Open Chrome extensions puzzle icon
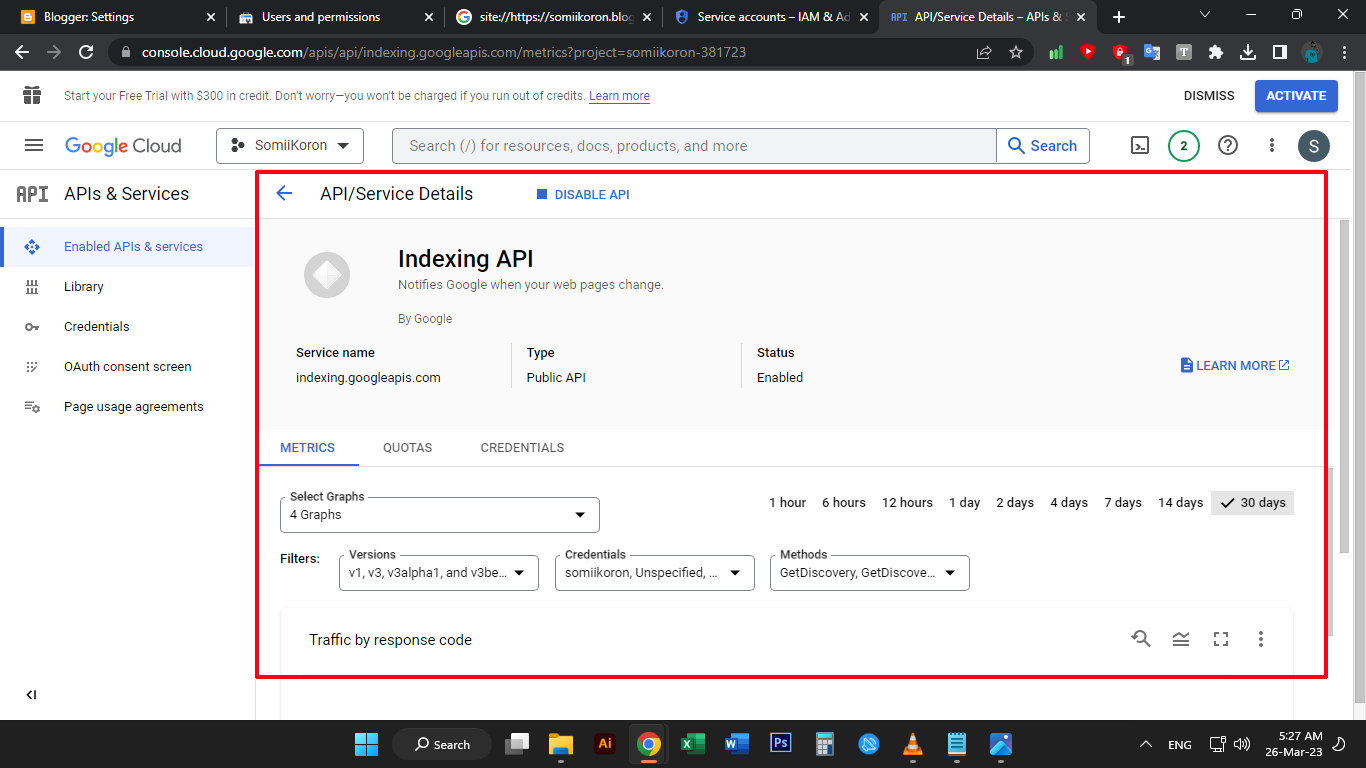This screenshot has height=768, width=1366. coord(1216,52)
